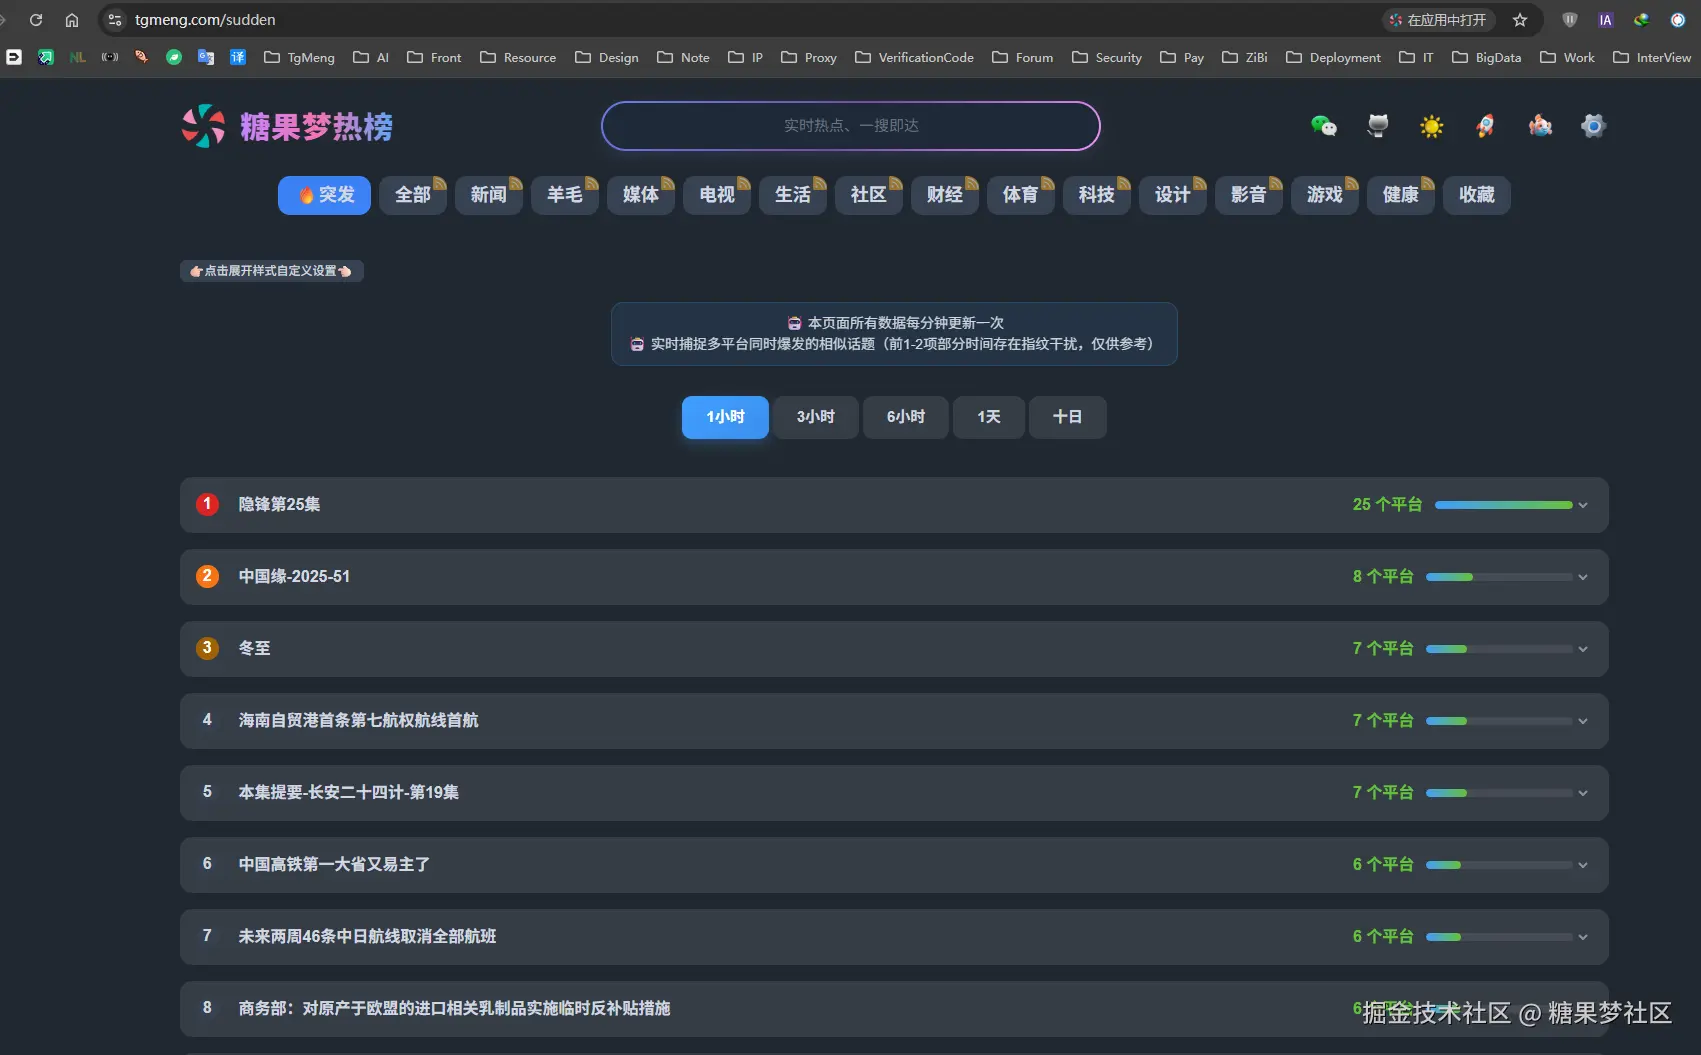The height and width of the screenshot is (1055, 1701).
Task: Select the 十日 time range
Action: [1067, 417]
